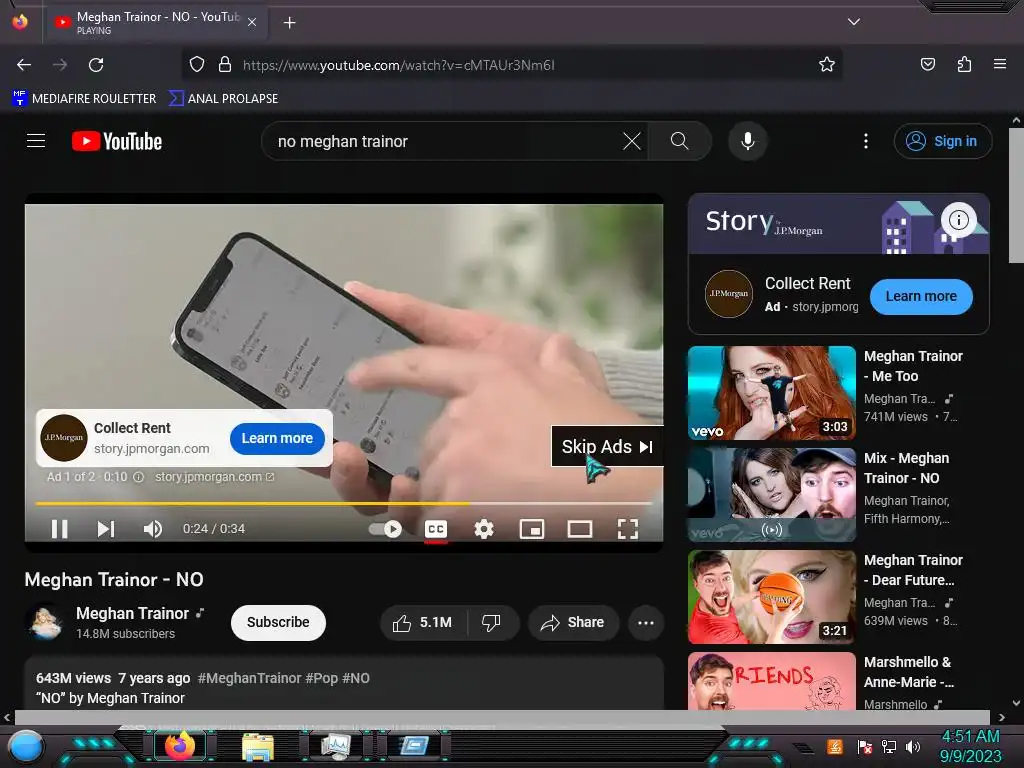This screenshot has width=1024, height=768.
Task: Open Meghan Trainor channel avatar
Action: [45, 622]
